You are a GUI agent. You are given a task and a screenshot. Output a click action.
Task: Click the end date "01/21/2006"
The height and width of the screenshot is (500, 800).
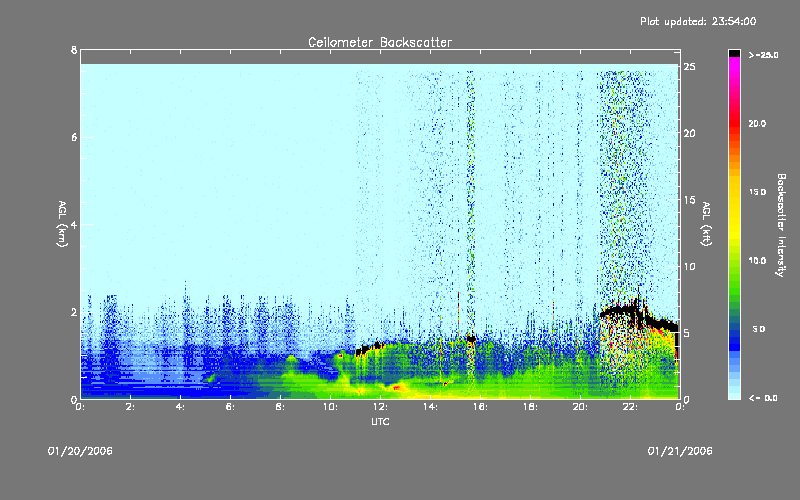point(680,451)
